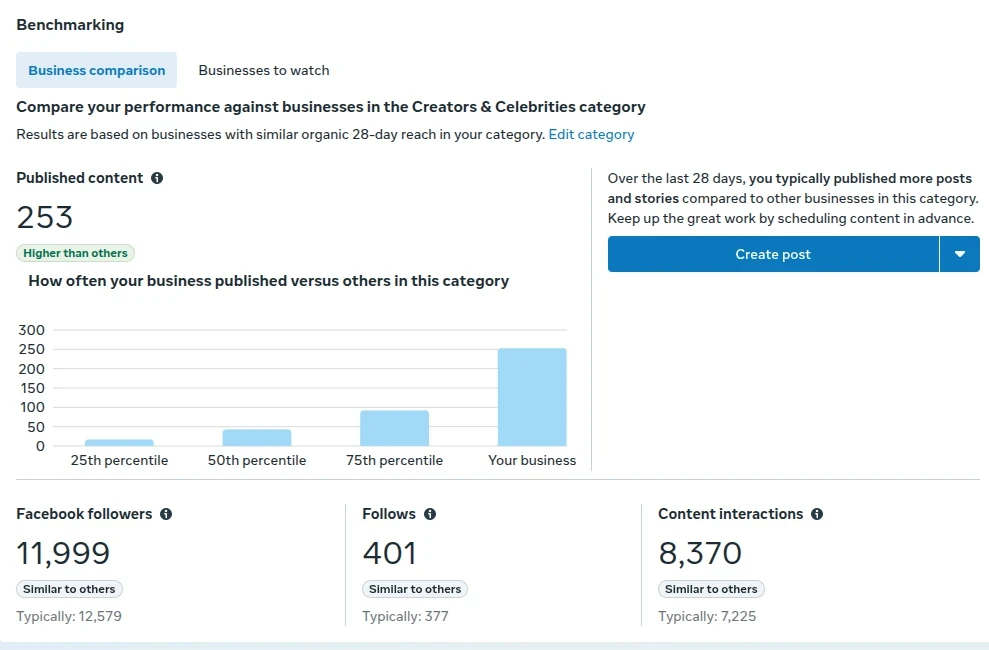
Task: Click Similar to others badge under Follows
Action: point(415,589)
